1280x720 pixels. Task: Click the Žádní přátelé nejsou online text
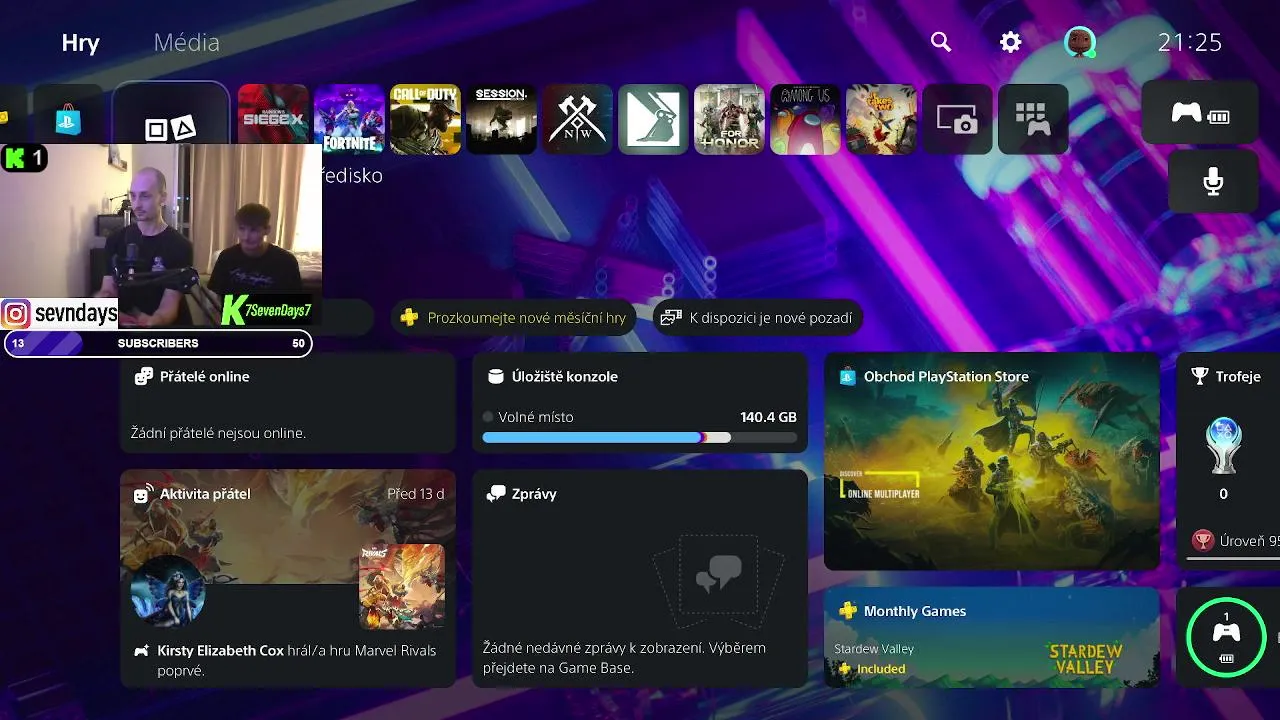pyautogui.click(x=218, y=433)
